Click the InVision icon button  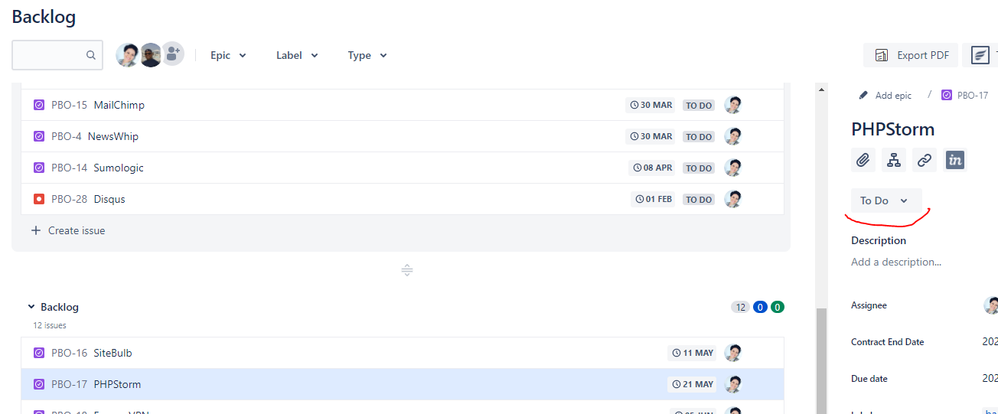pyautogui.click(x=955, y=161)
